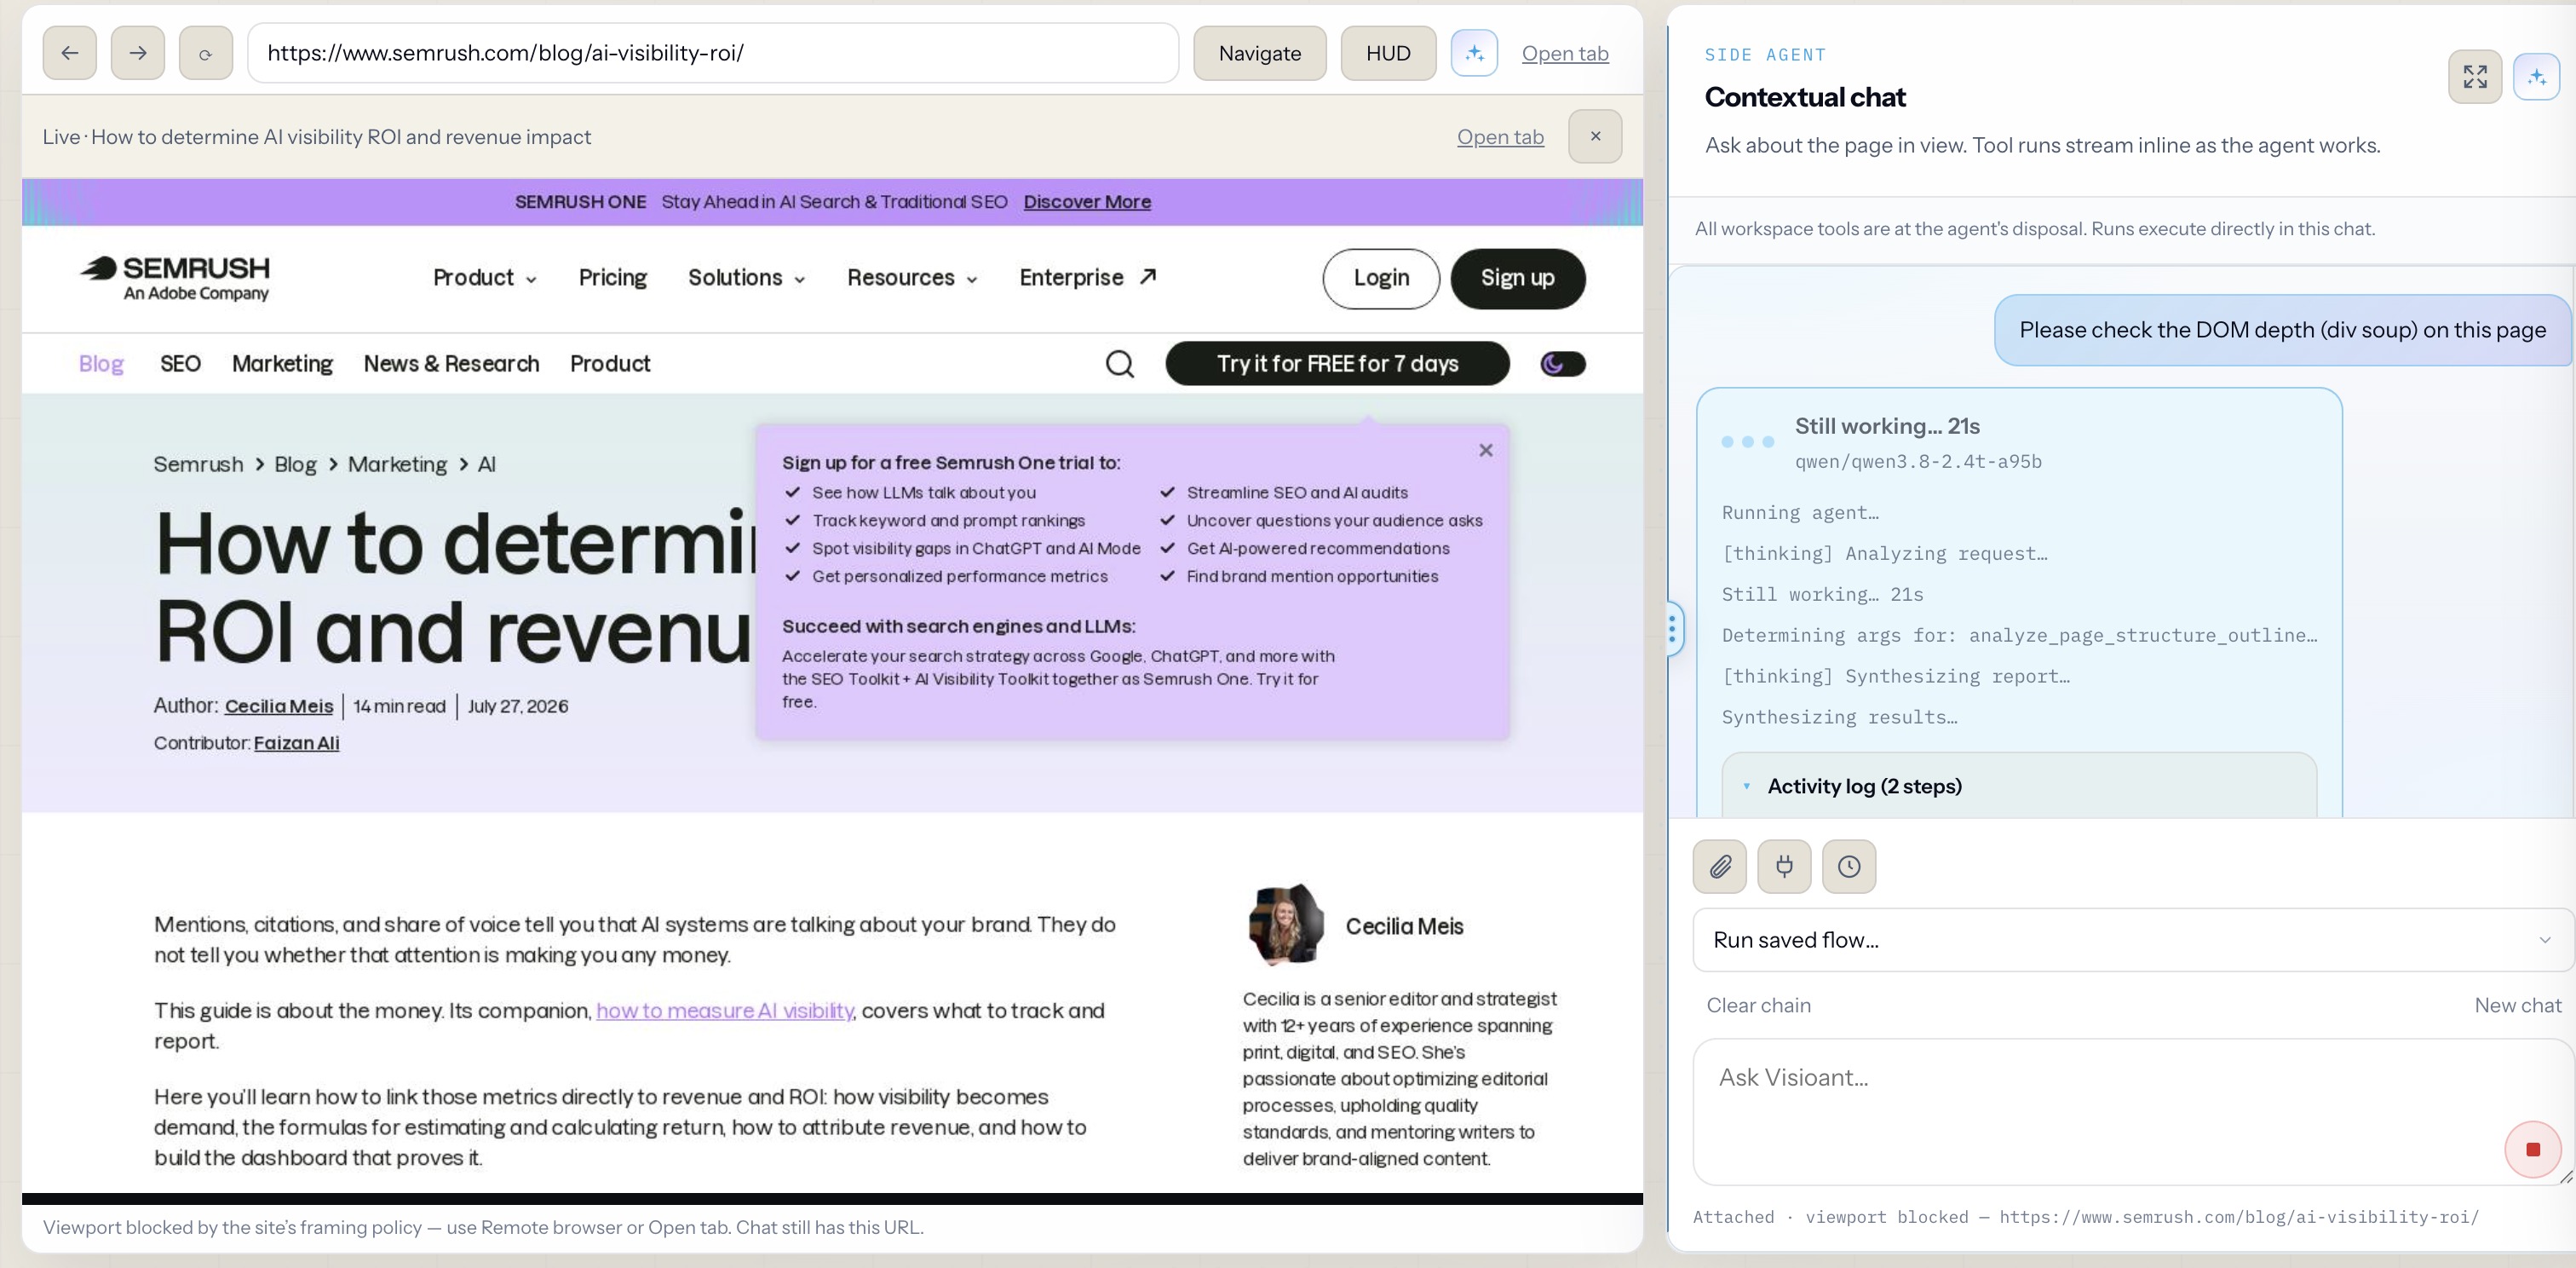Screen dimensions: 2576x1268
Task: Click the HUD button
Action: 1388,53
